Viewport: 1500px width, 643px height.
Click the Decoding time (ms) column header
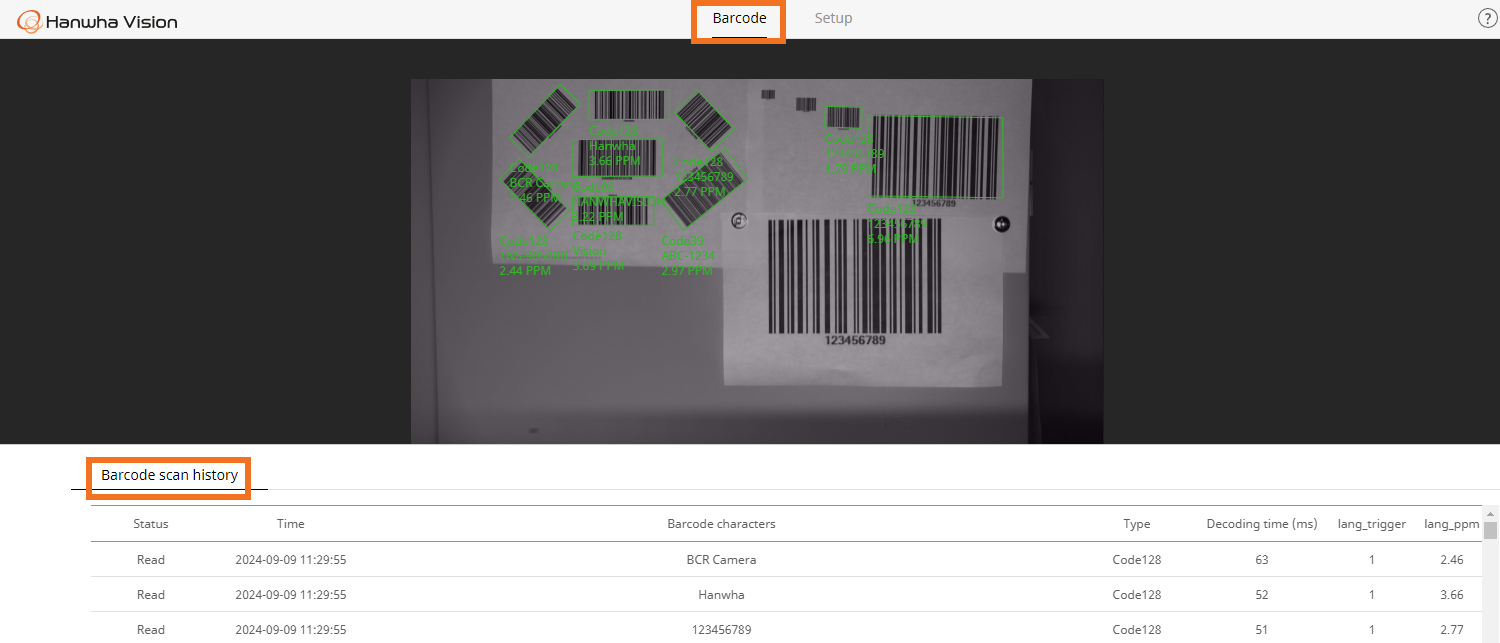(x=1262, y=524)
